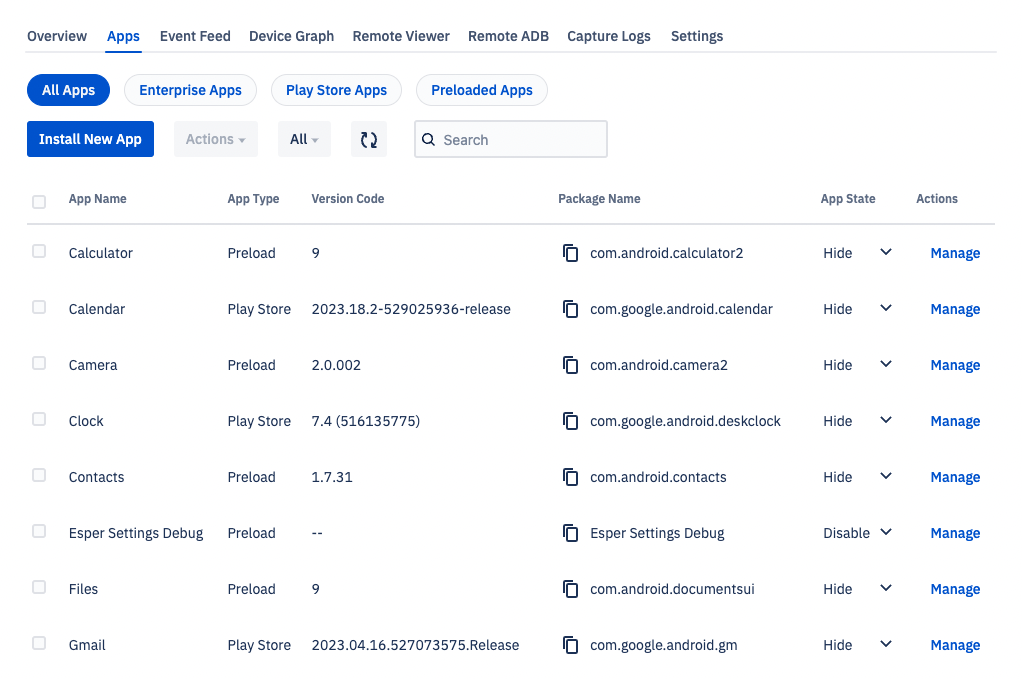Copy the com.android.calculator2 package name
This screenshot has height=679, width=1022.
[571, 253]
